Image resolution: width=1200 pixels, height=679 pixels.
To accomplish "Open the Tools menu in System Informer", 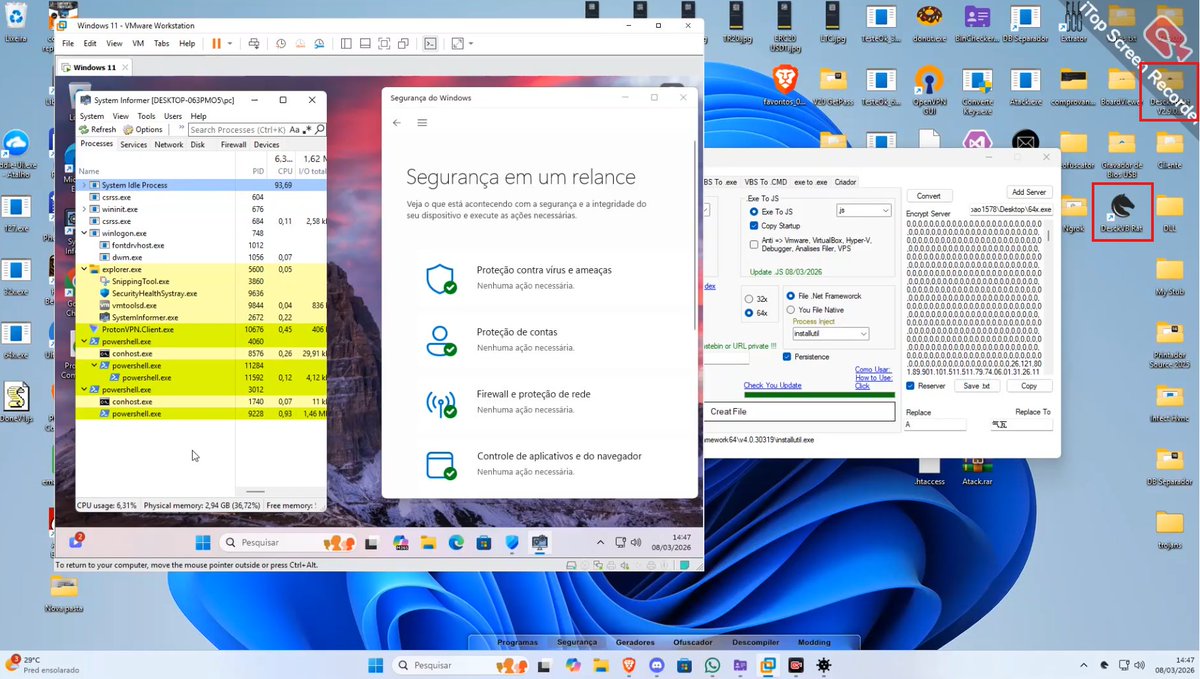I will tap(146, 116).
